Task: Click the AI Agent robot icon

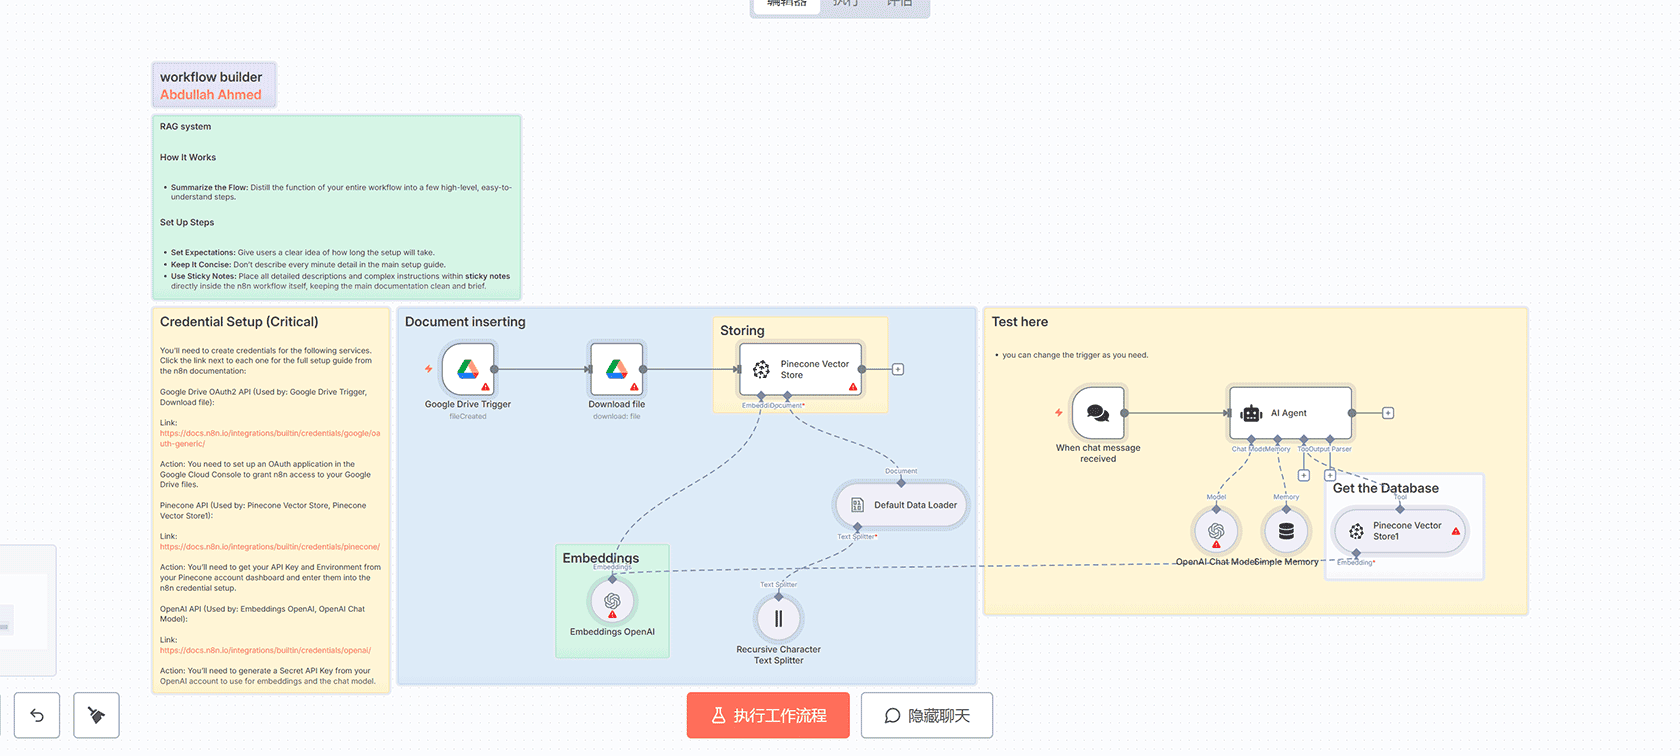Action: click(1251, 413)
